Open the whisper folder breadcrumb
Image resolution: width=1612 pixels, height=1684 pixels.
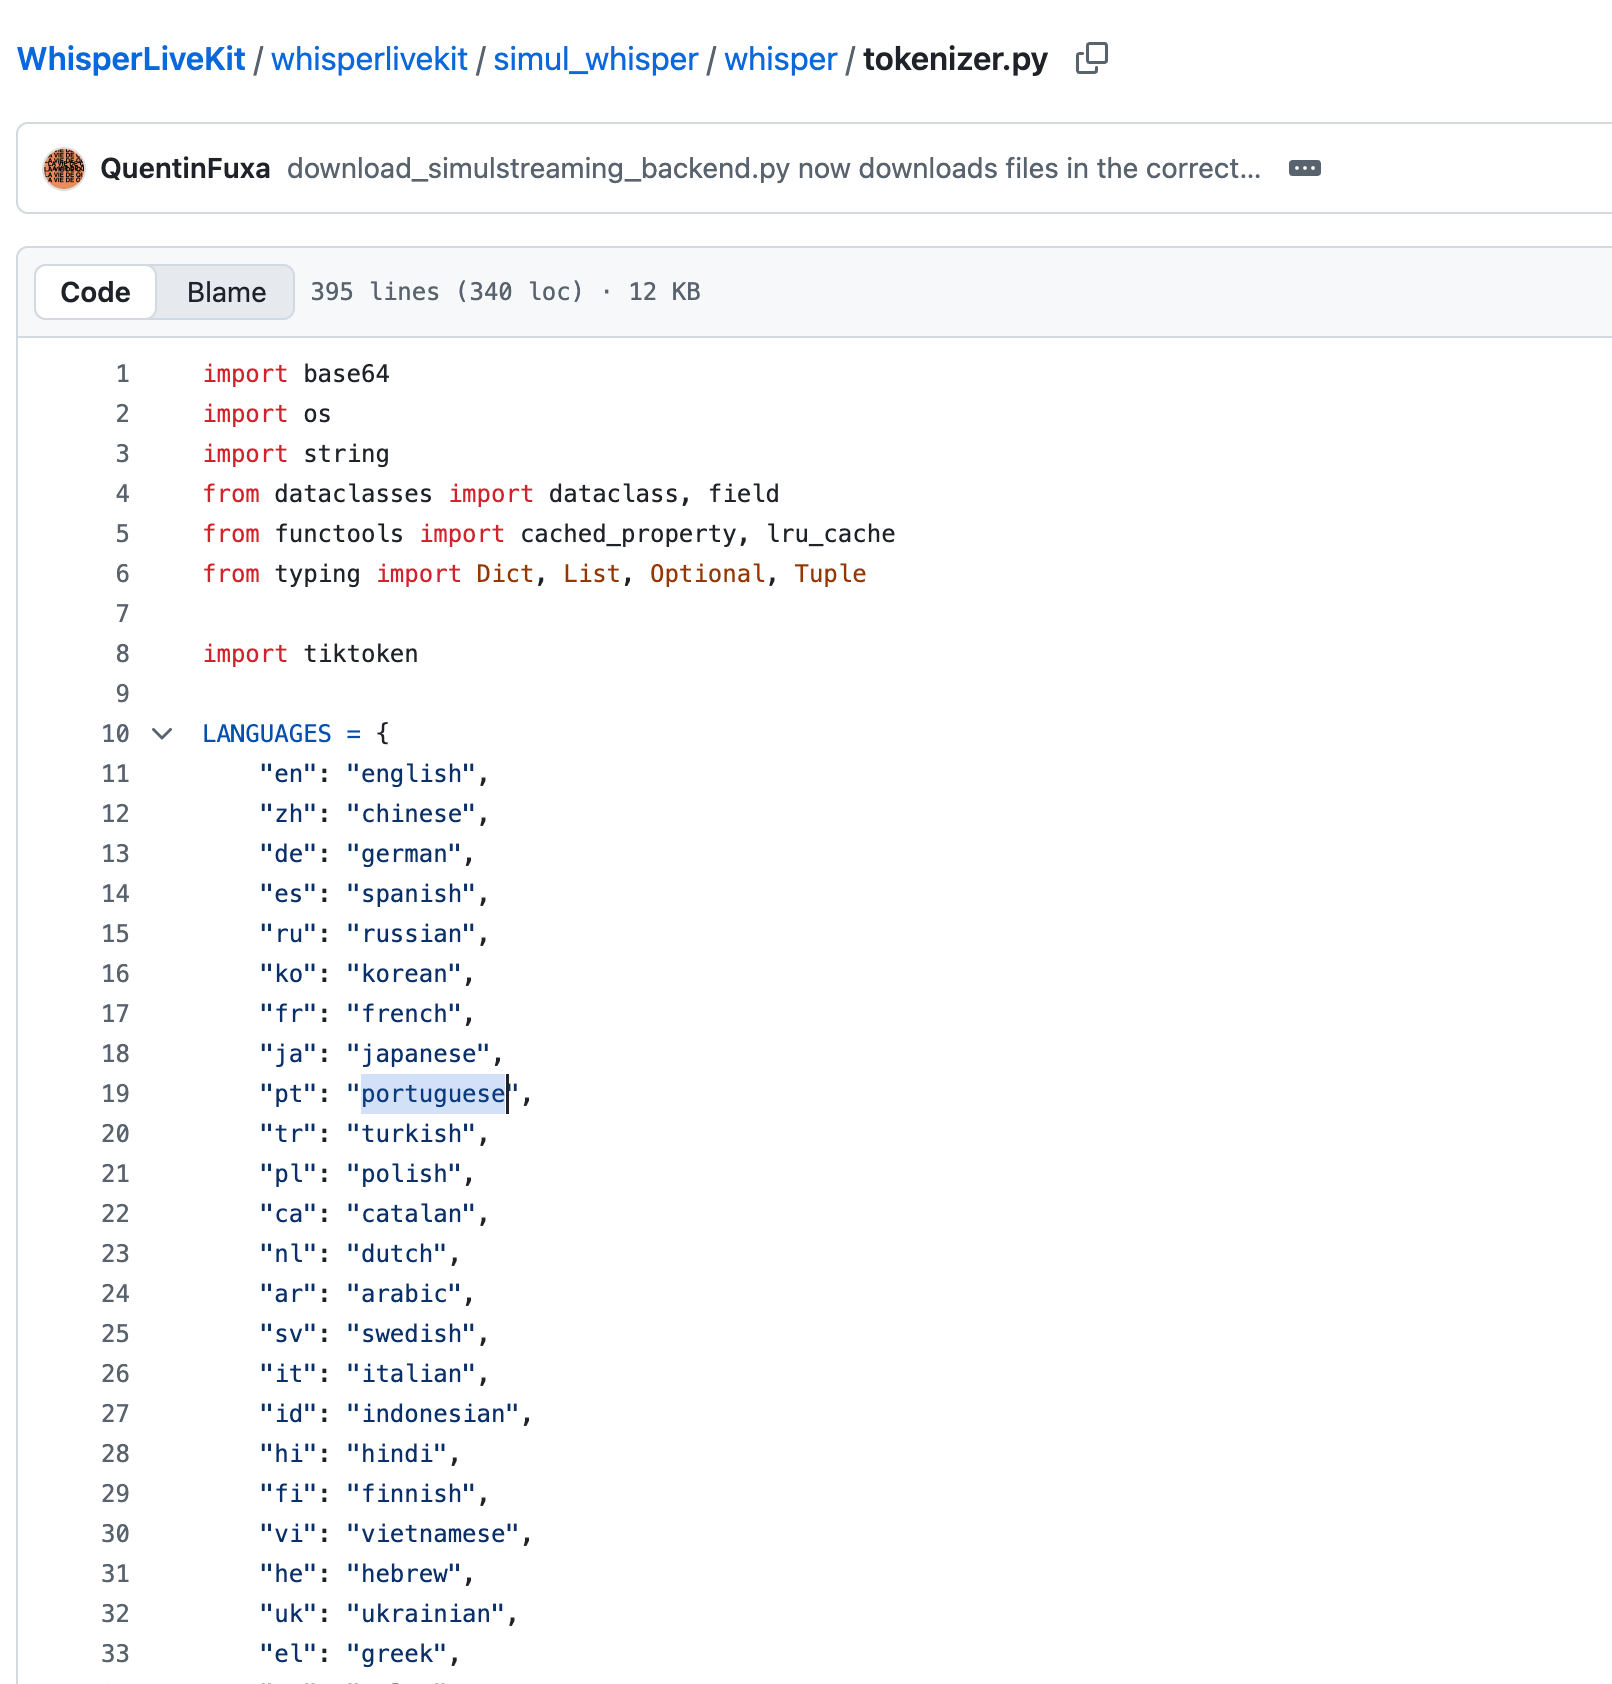coord(780,59)
